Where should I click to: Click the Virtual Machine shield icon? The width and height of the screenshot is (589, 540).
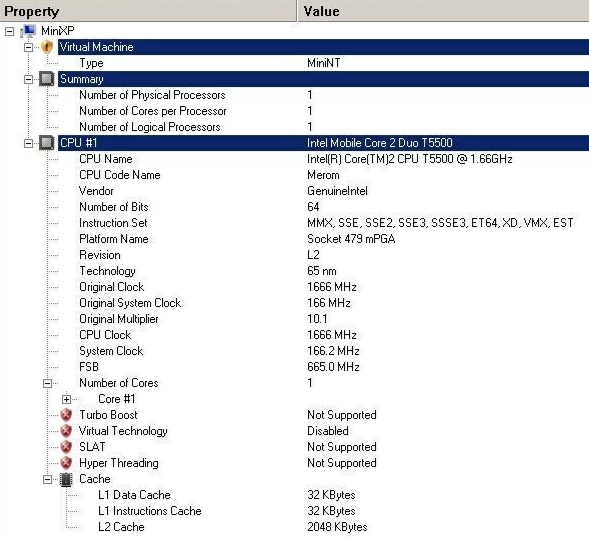[x=47, y=47]
